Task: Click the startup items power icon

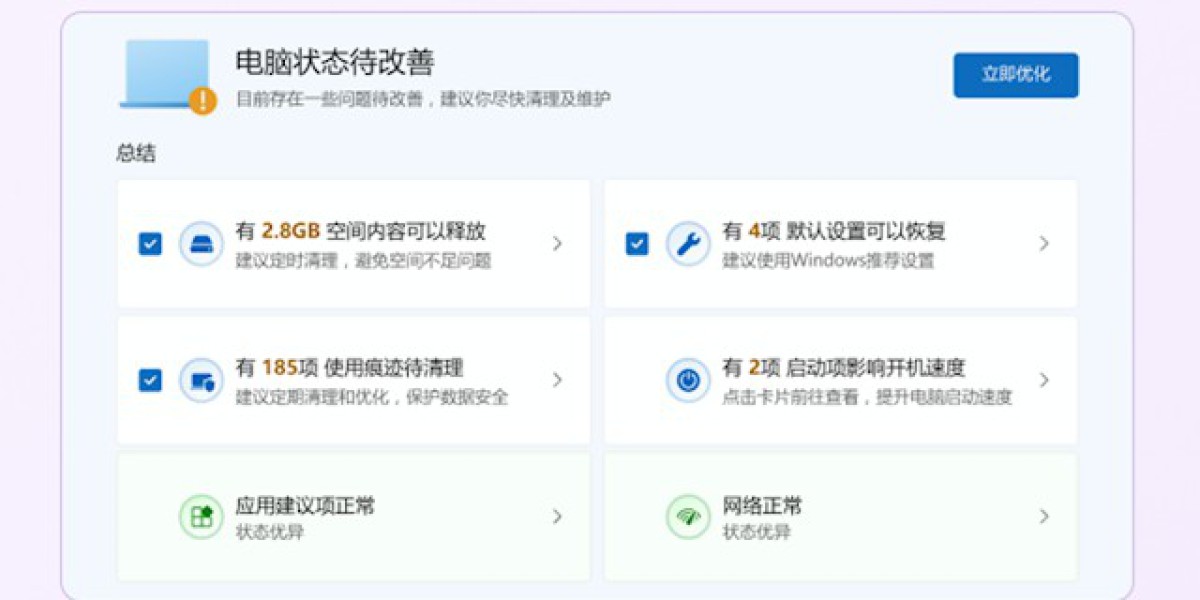Action: (688, 380)
